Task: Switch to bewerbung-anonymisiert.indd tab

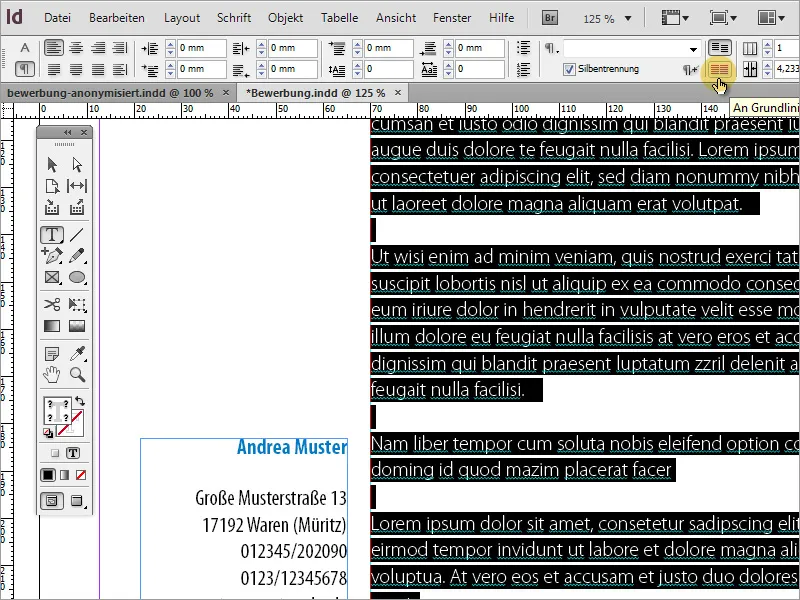Action: coord(110,93)
